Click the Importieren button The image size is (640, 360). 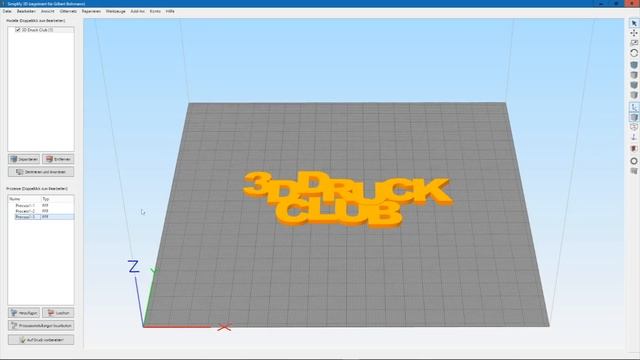pos(24,159)
